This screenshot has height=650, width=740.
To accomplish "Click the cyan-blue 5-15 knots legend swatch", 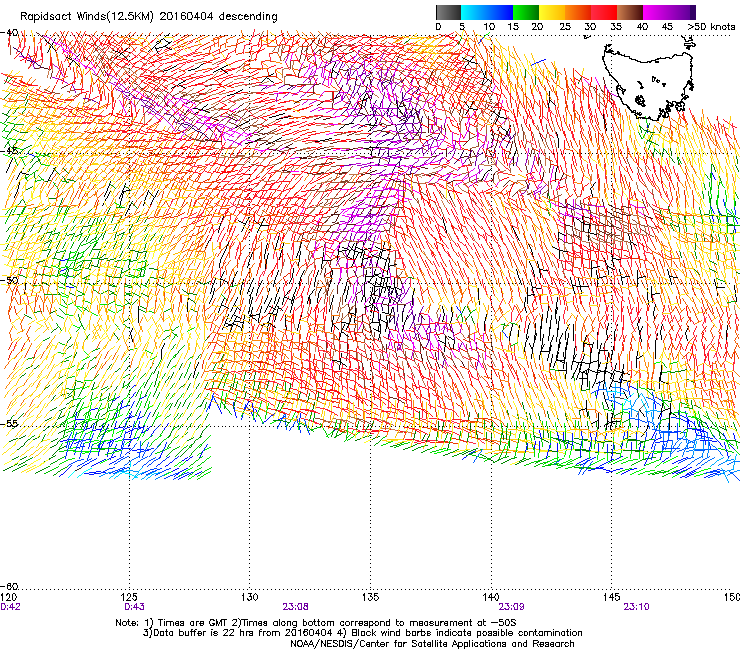I will [487, 12].
